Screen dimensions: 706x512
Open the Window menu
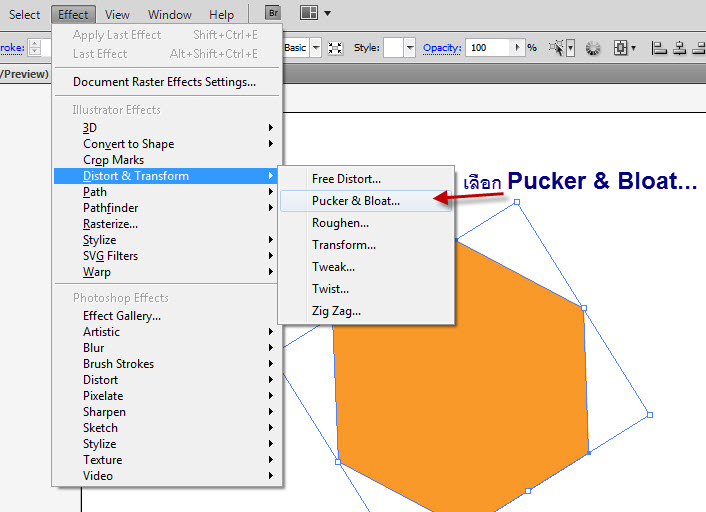pyautogui.click(x=170, y=14)
